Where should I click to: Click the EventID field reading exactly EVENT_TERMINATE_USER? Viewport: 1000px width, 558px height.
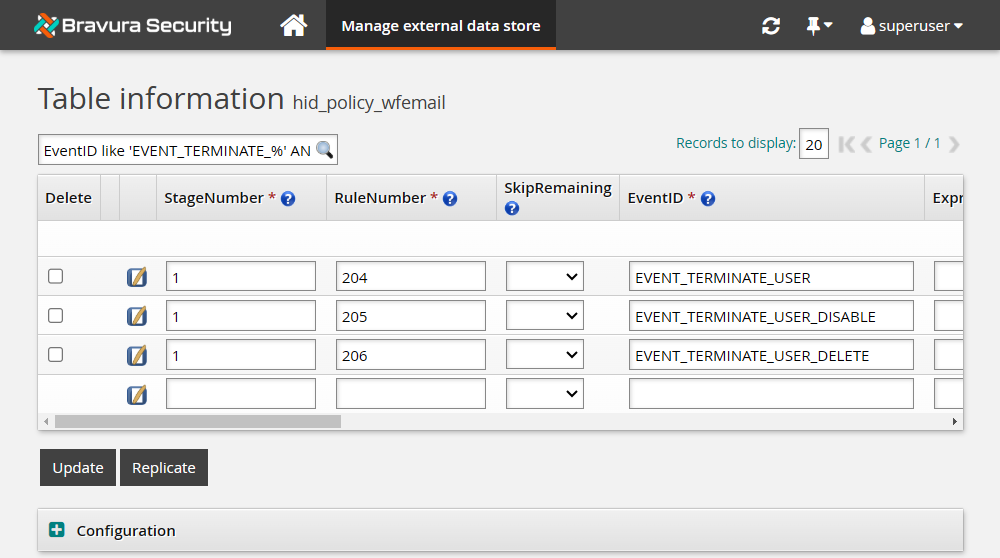[771, 276]
